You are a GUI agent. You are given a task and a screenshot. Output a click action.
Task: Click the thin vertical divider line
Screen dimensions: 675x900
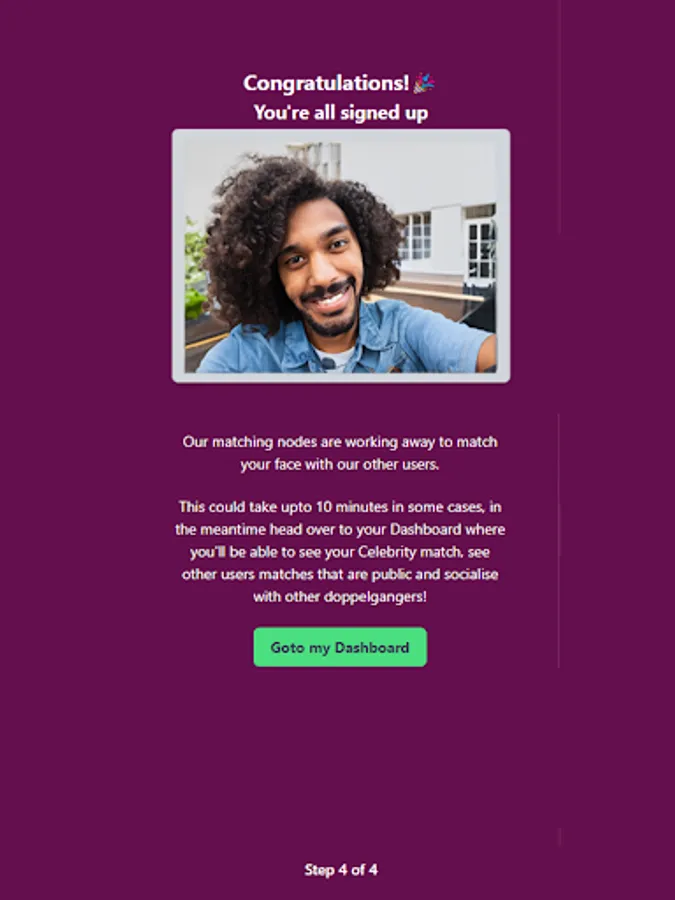coord(558,540)
